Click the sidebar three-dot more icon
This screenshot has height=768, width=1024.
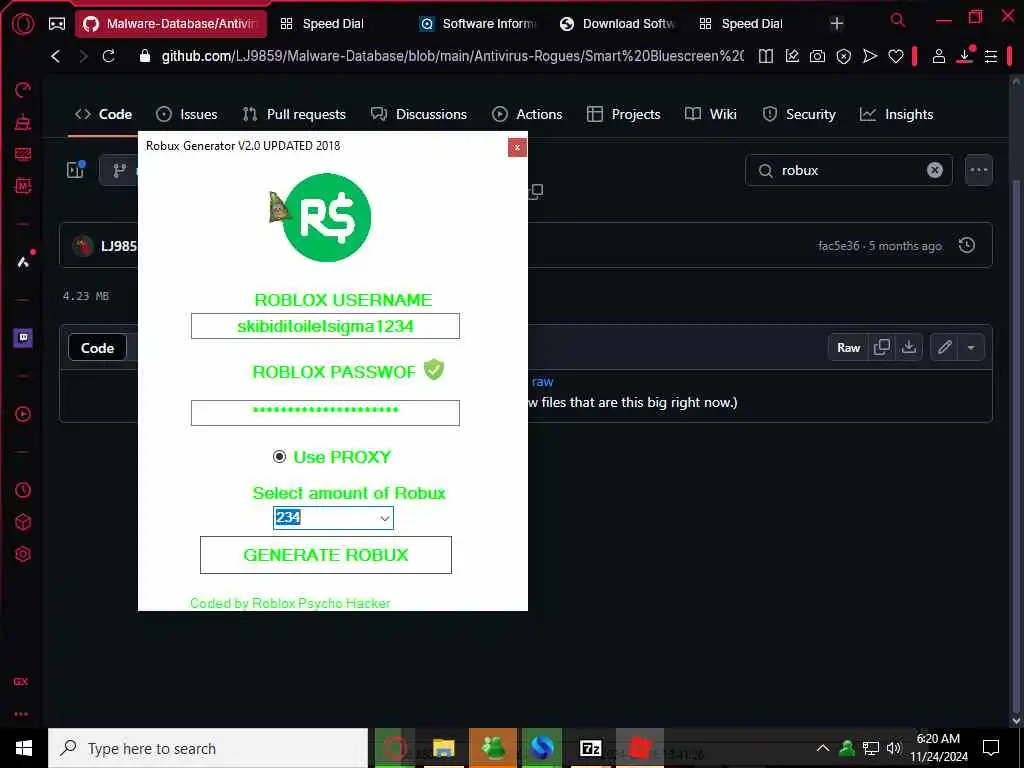pyautogui.click(x=21, y=714)
